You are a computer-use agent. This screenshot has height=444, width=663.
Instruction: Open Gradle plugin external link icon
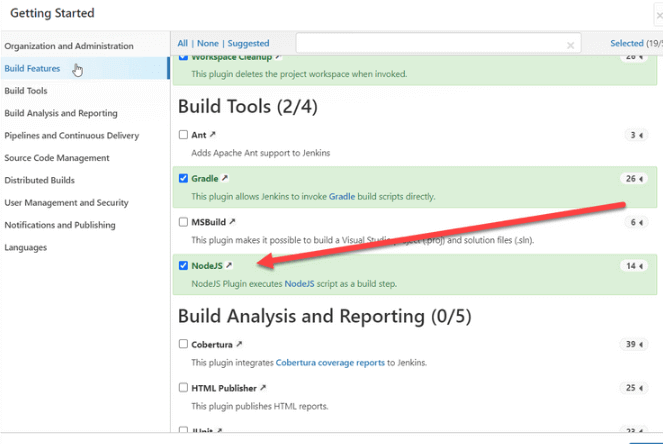coord(225,178)
